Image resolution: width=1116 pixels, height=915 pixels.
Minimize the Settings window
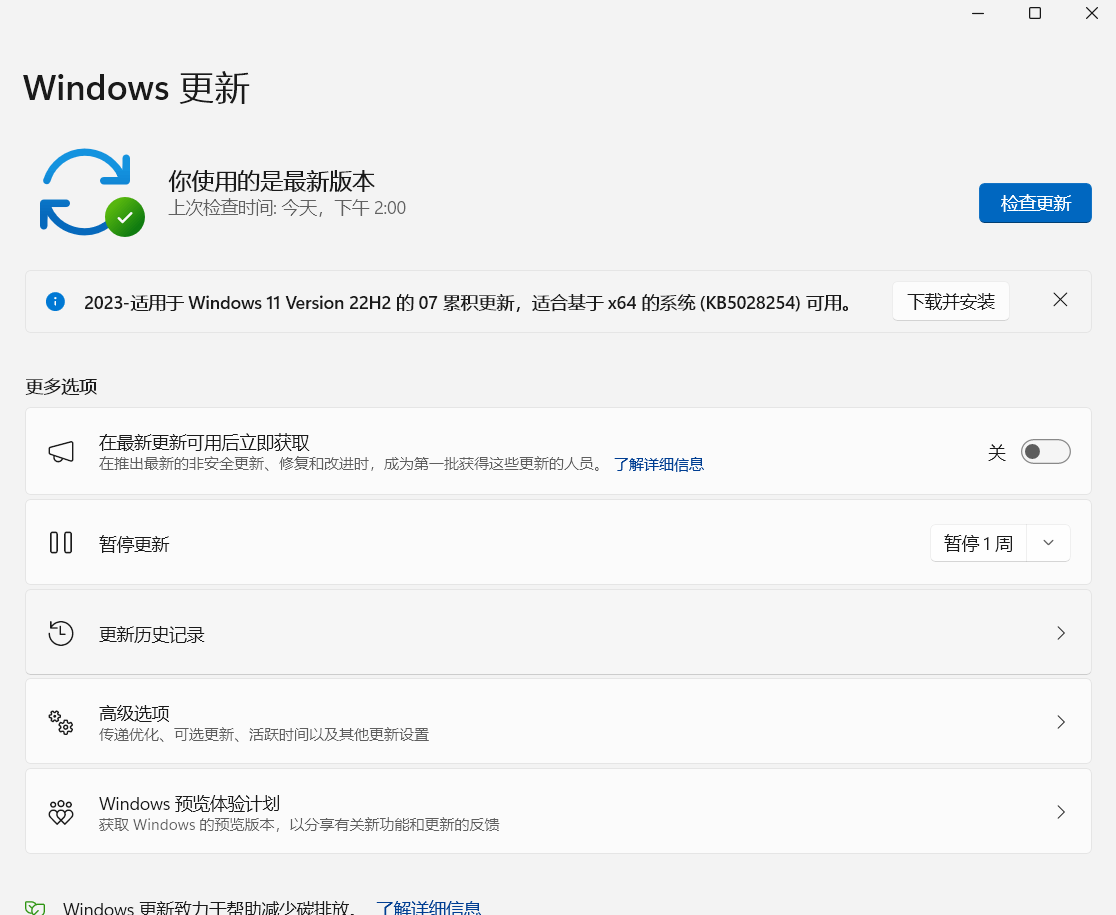pyautogui.click(x=978, y=14)
